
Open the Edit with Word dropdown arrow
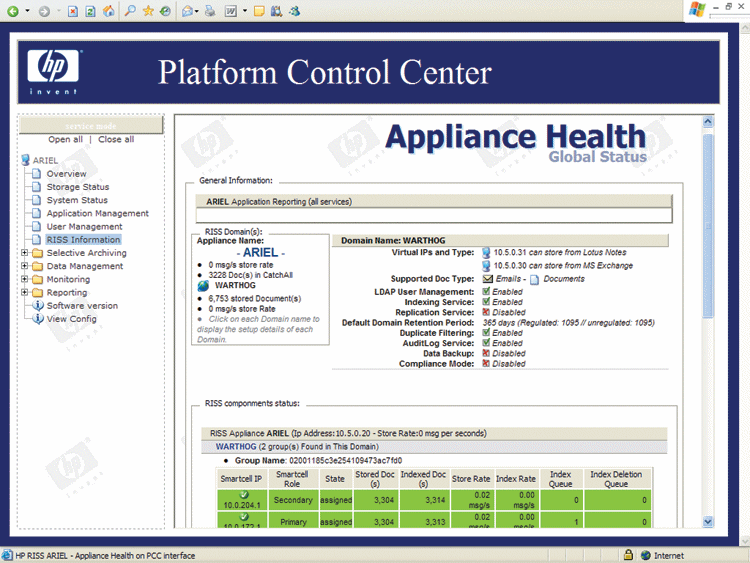coord(245,11)
